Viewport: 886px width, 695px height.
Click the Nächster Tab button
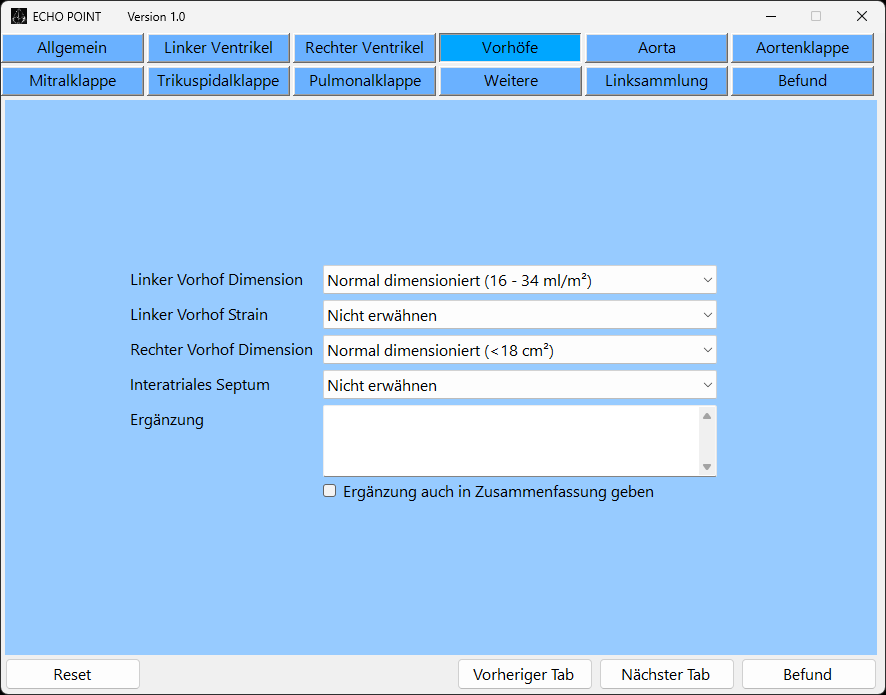(666, 674)
